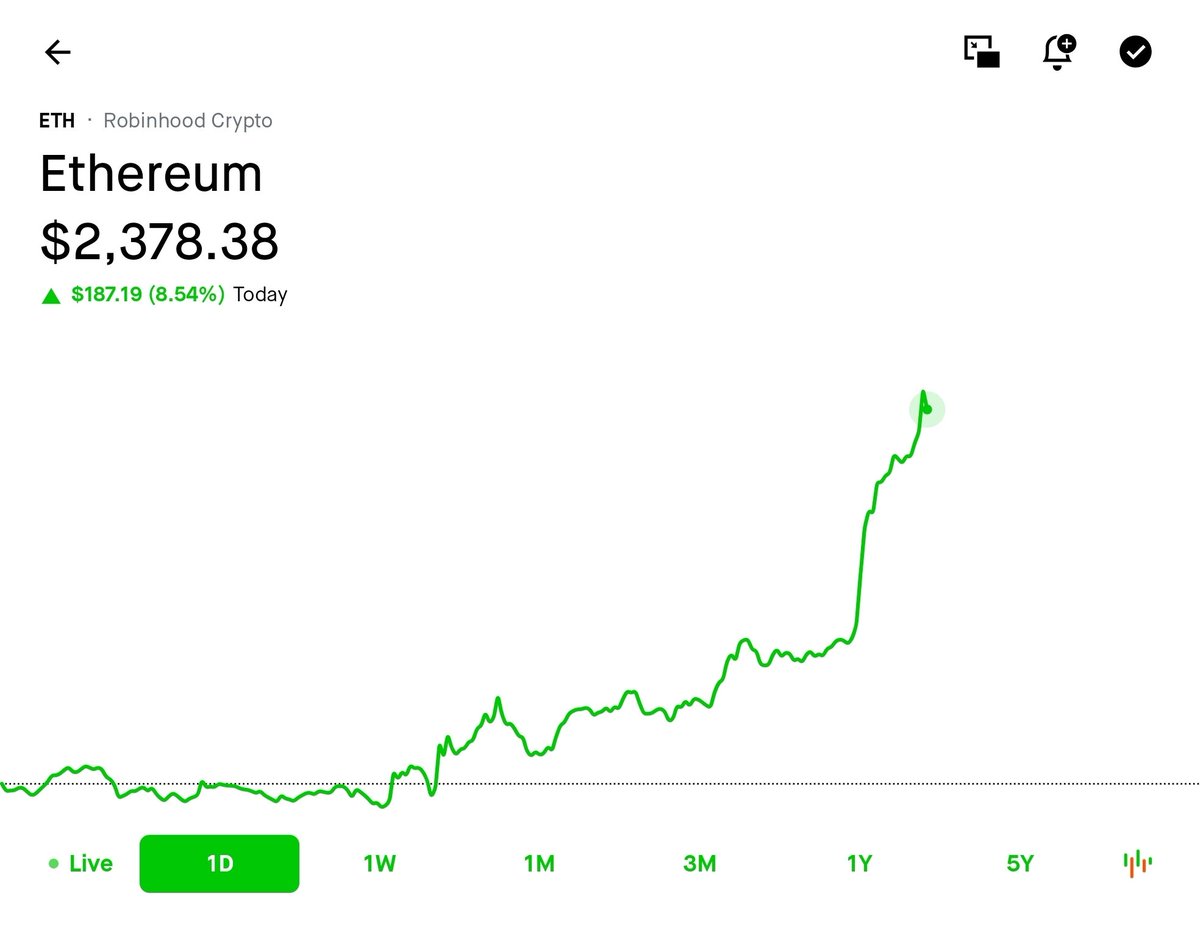Click the green up-triangle gain indicator
1200x952 pixels.
coord(51,296)
